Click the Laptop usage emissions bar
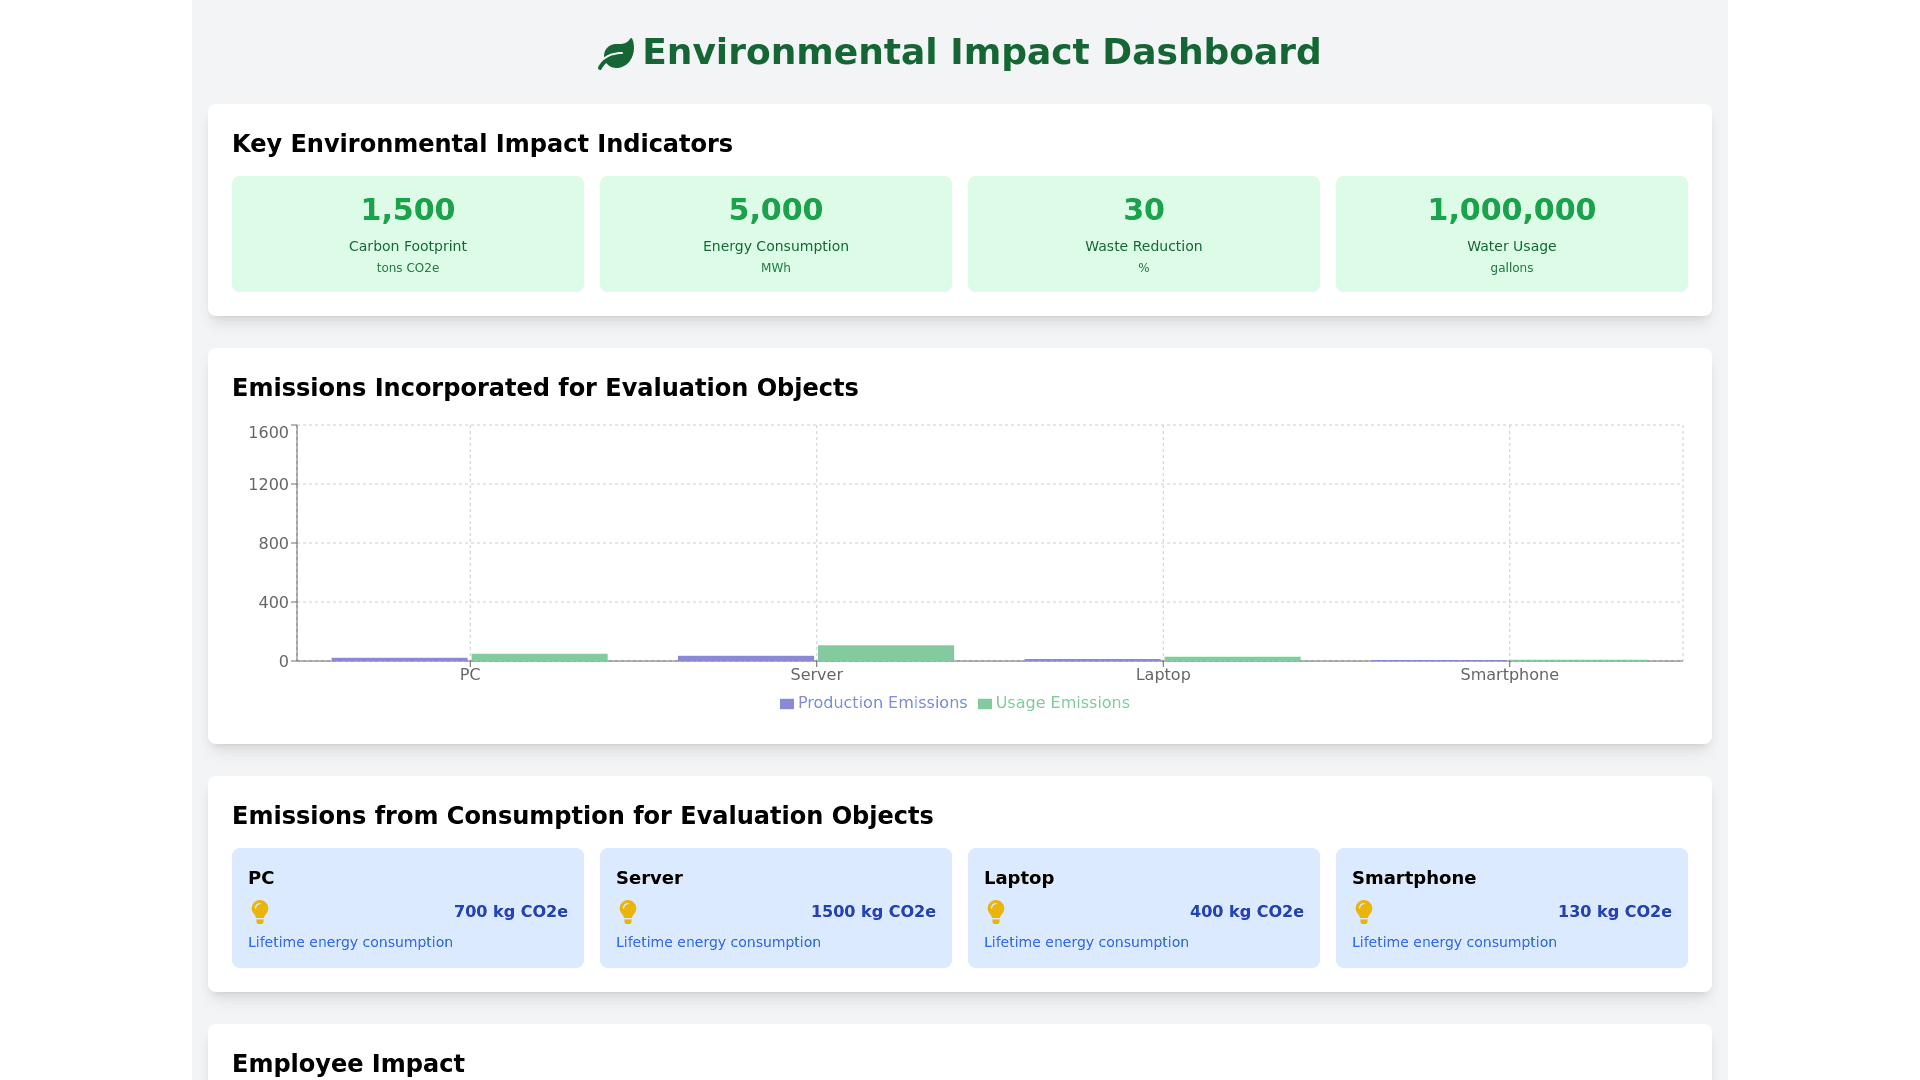Image resolution: width=1920 pixels, height=1080 pixels. pos(1232,659)
